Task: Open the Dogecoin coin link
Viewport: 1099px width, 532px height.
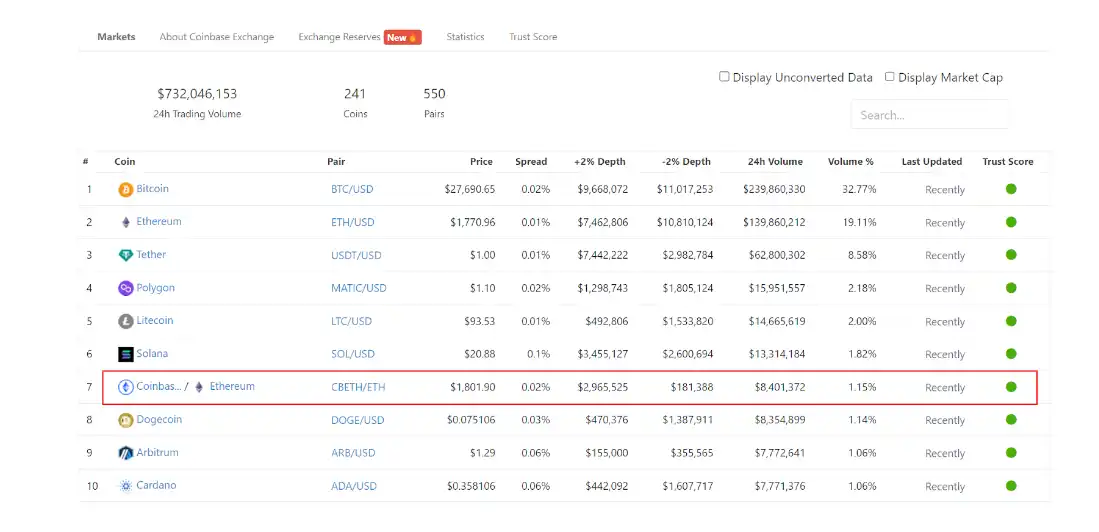Action: click(158, 419)
